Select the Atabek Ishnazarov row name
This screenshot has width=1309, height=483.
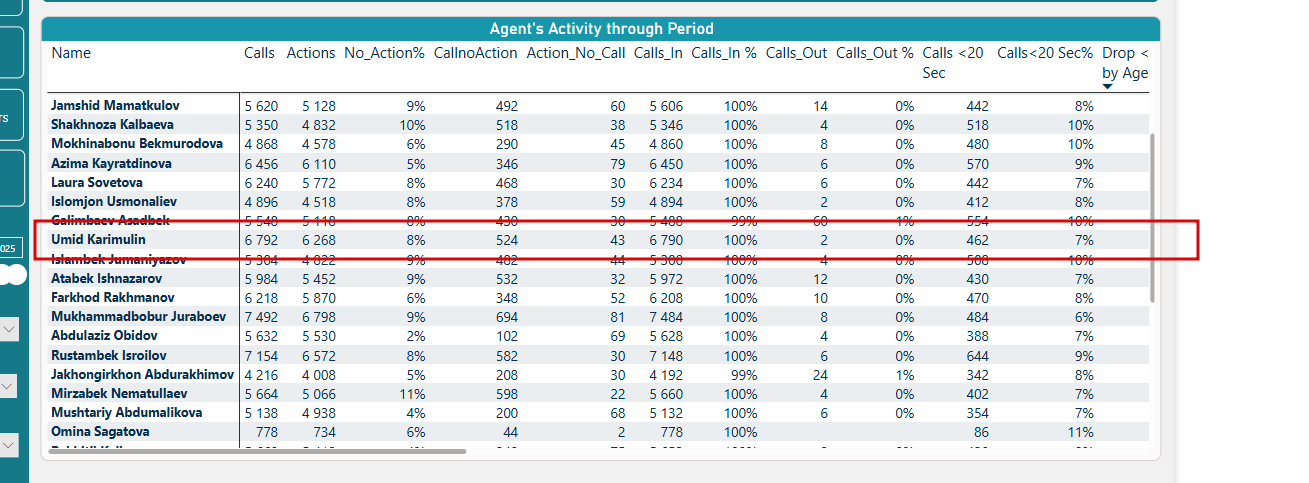pyautogui.click(x=106, y=279)
